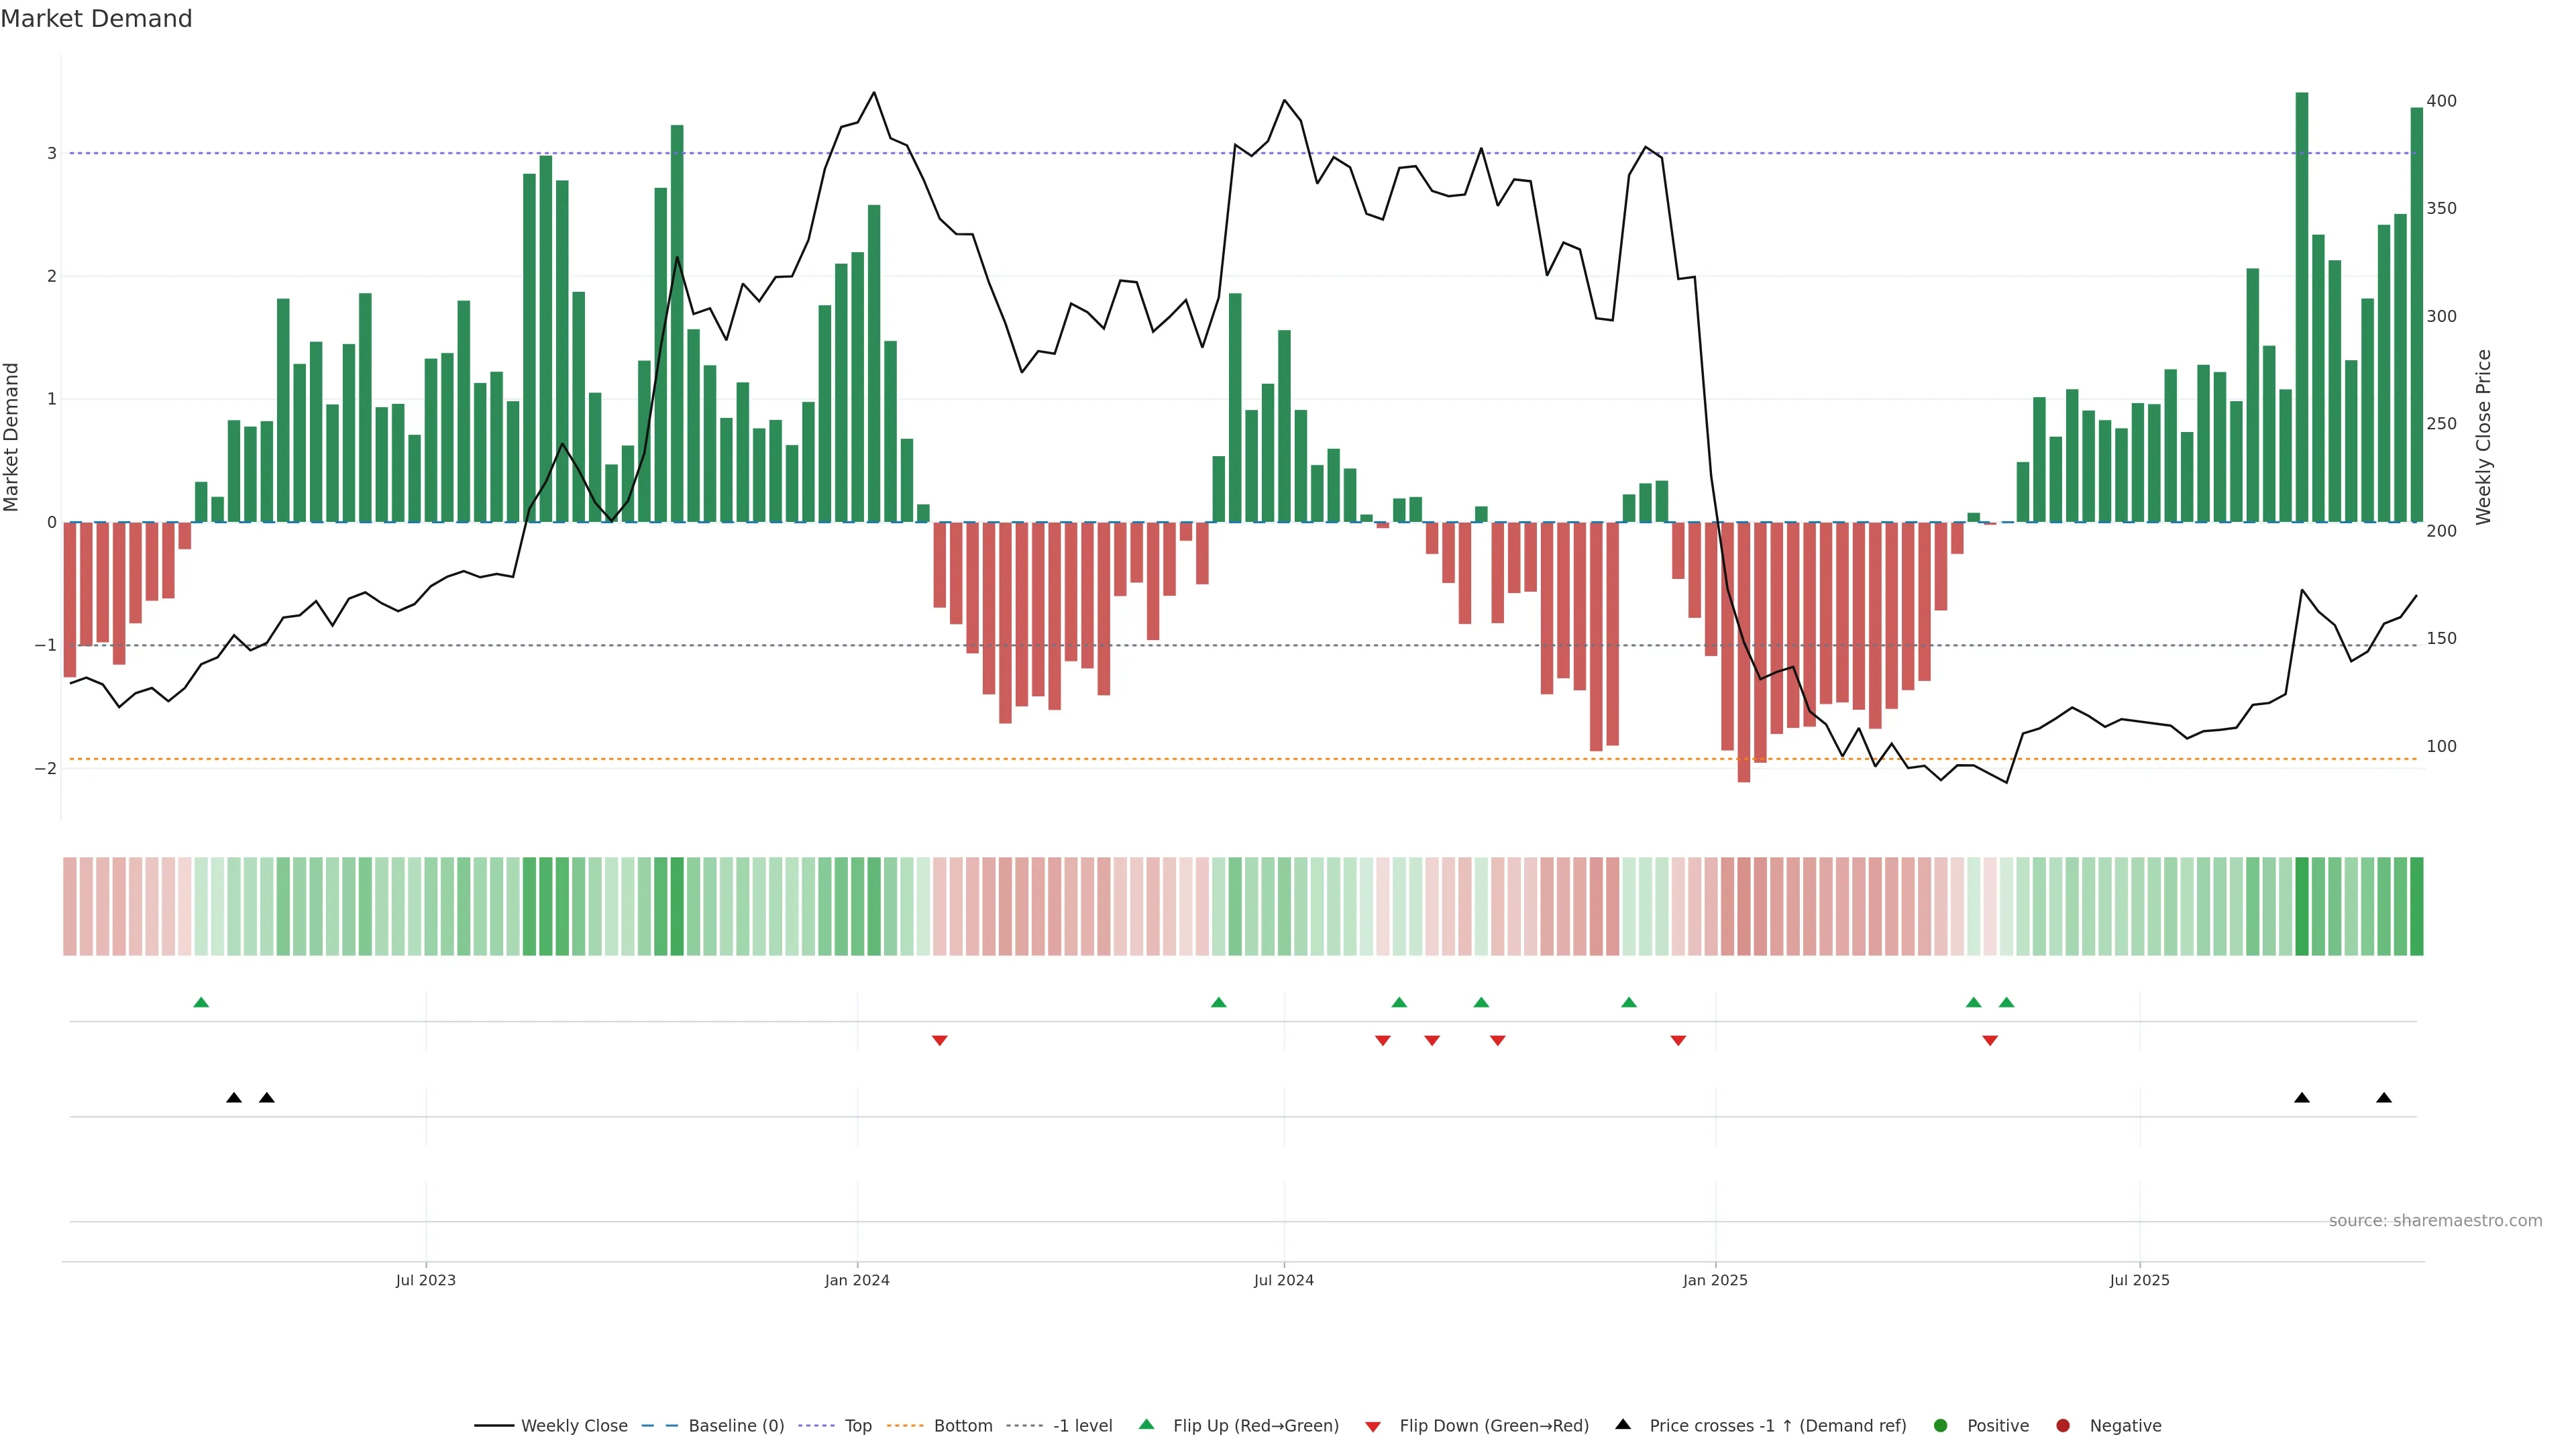Click green triangle icon beside Flip Up legend
This screenshot has height=1449, width=2576.
pos(1147,1424)
